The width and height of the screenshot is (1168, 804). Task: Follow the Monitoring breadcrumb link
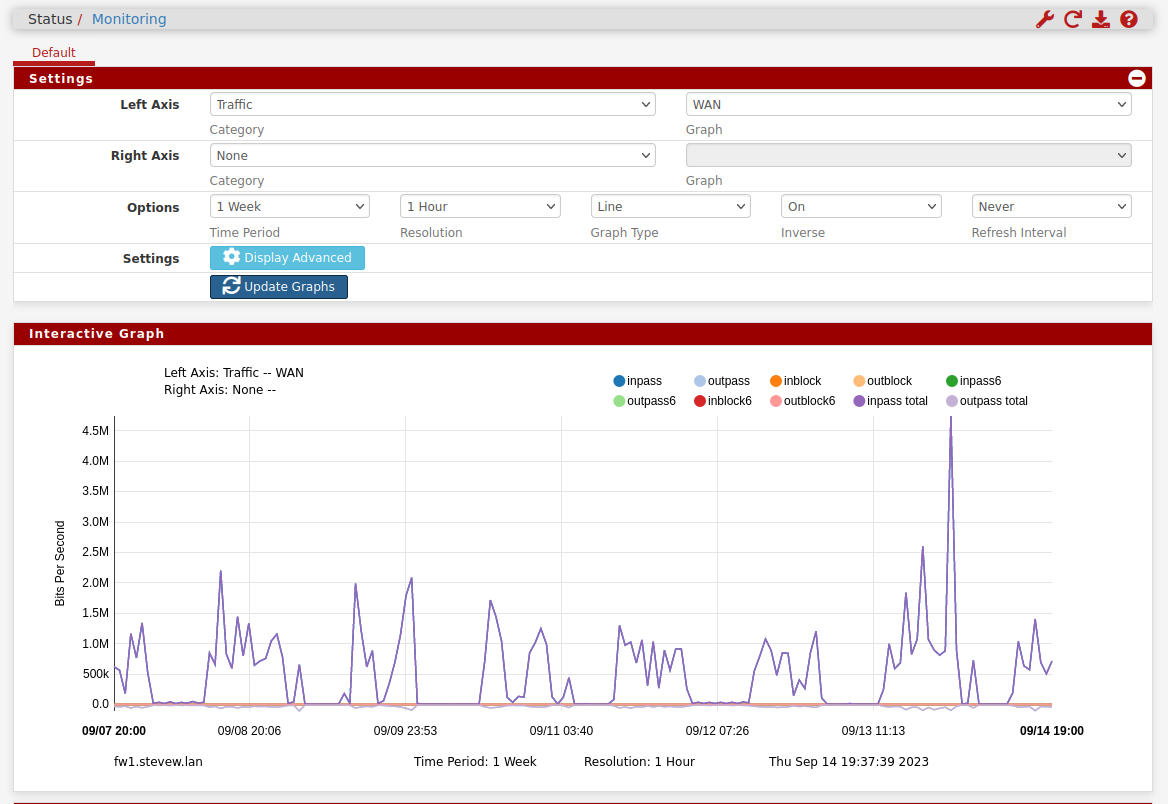[129, 19]
